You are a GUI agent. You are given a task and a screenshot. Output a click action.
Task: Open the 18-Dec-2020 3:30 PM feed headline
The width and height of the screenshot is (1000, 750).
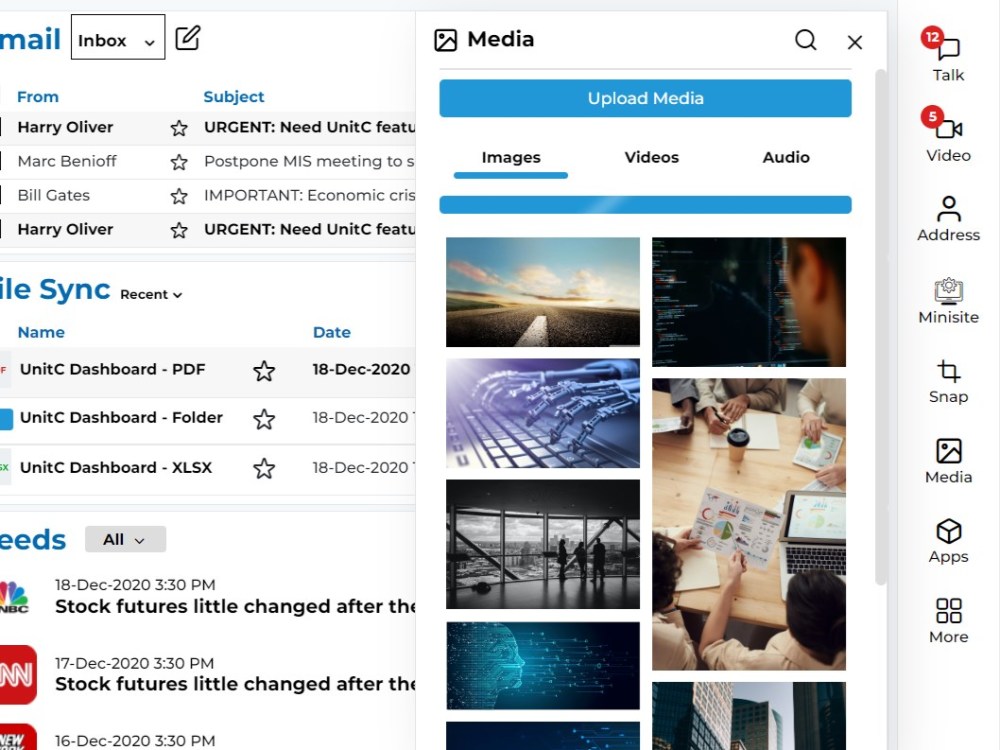point(235,606)
